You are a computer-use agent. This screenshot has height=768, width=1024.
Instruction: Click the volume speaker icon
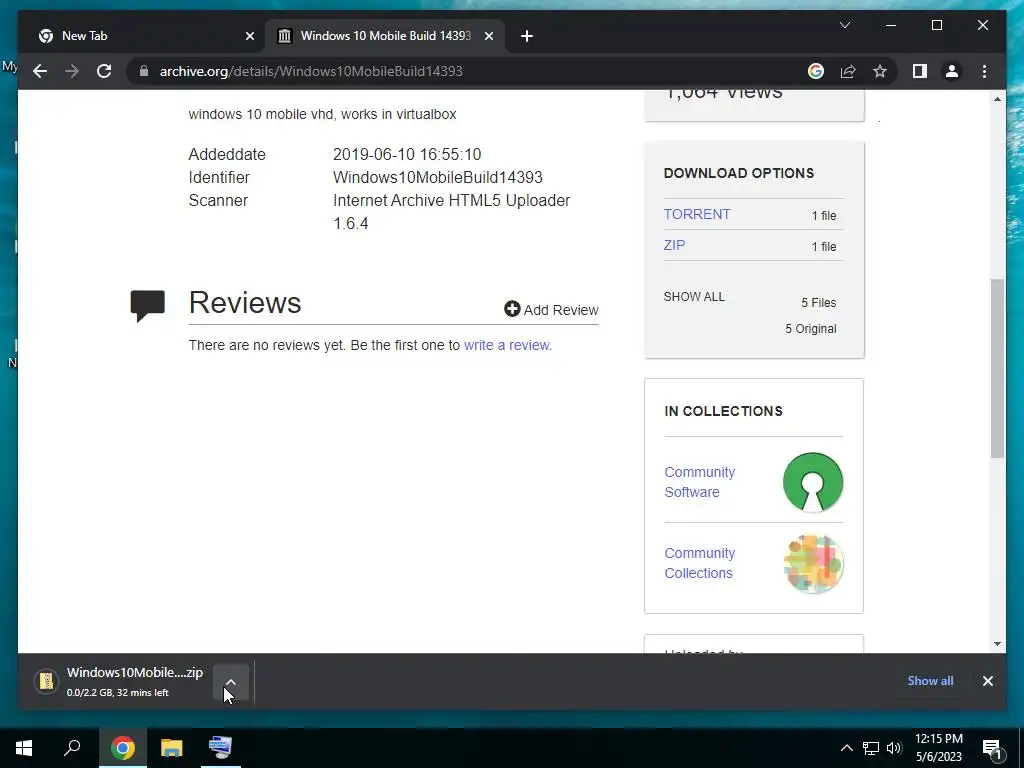(894, 748)
